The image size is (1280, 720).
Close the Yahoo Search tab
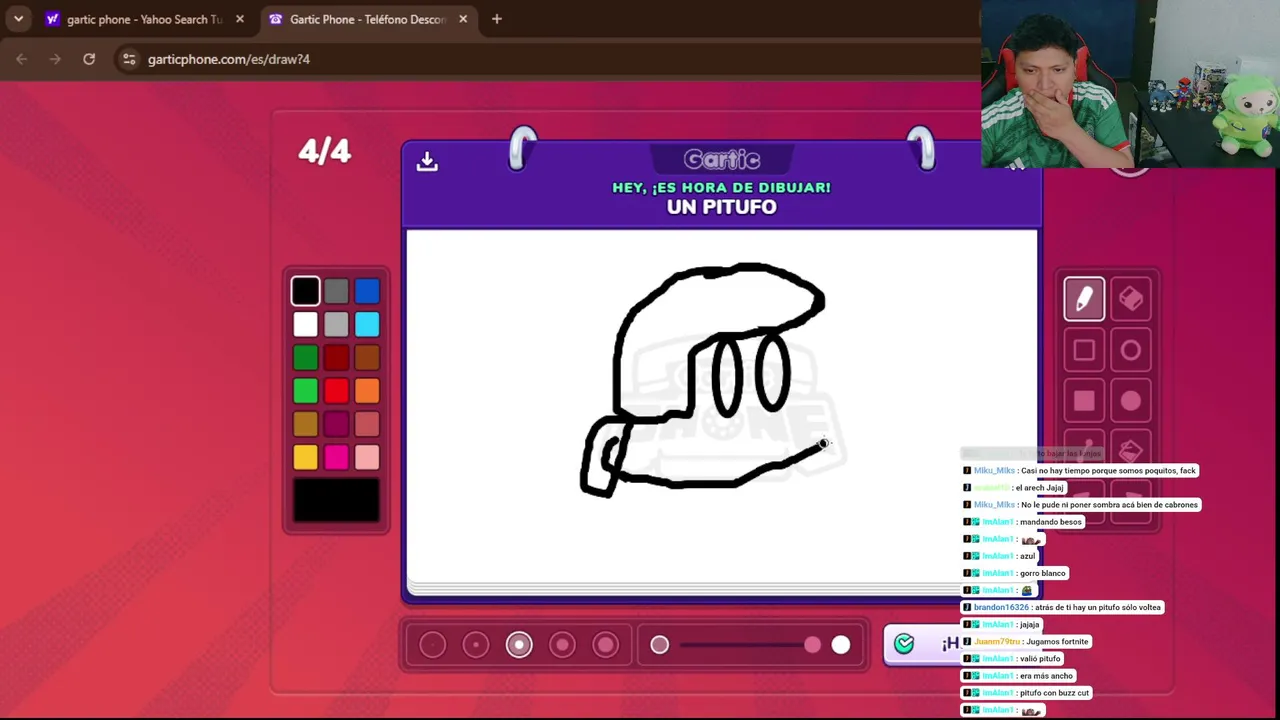click(x=240, y=19)
